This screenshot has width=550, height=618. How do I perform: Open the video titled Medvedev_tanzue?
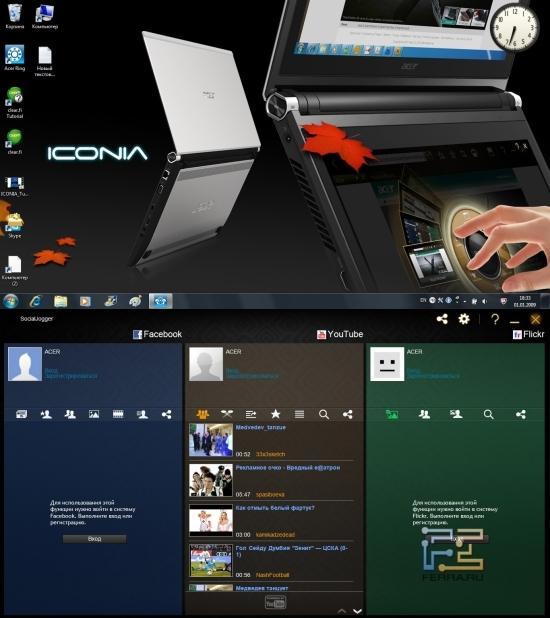point(261,427)
